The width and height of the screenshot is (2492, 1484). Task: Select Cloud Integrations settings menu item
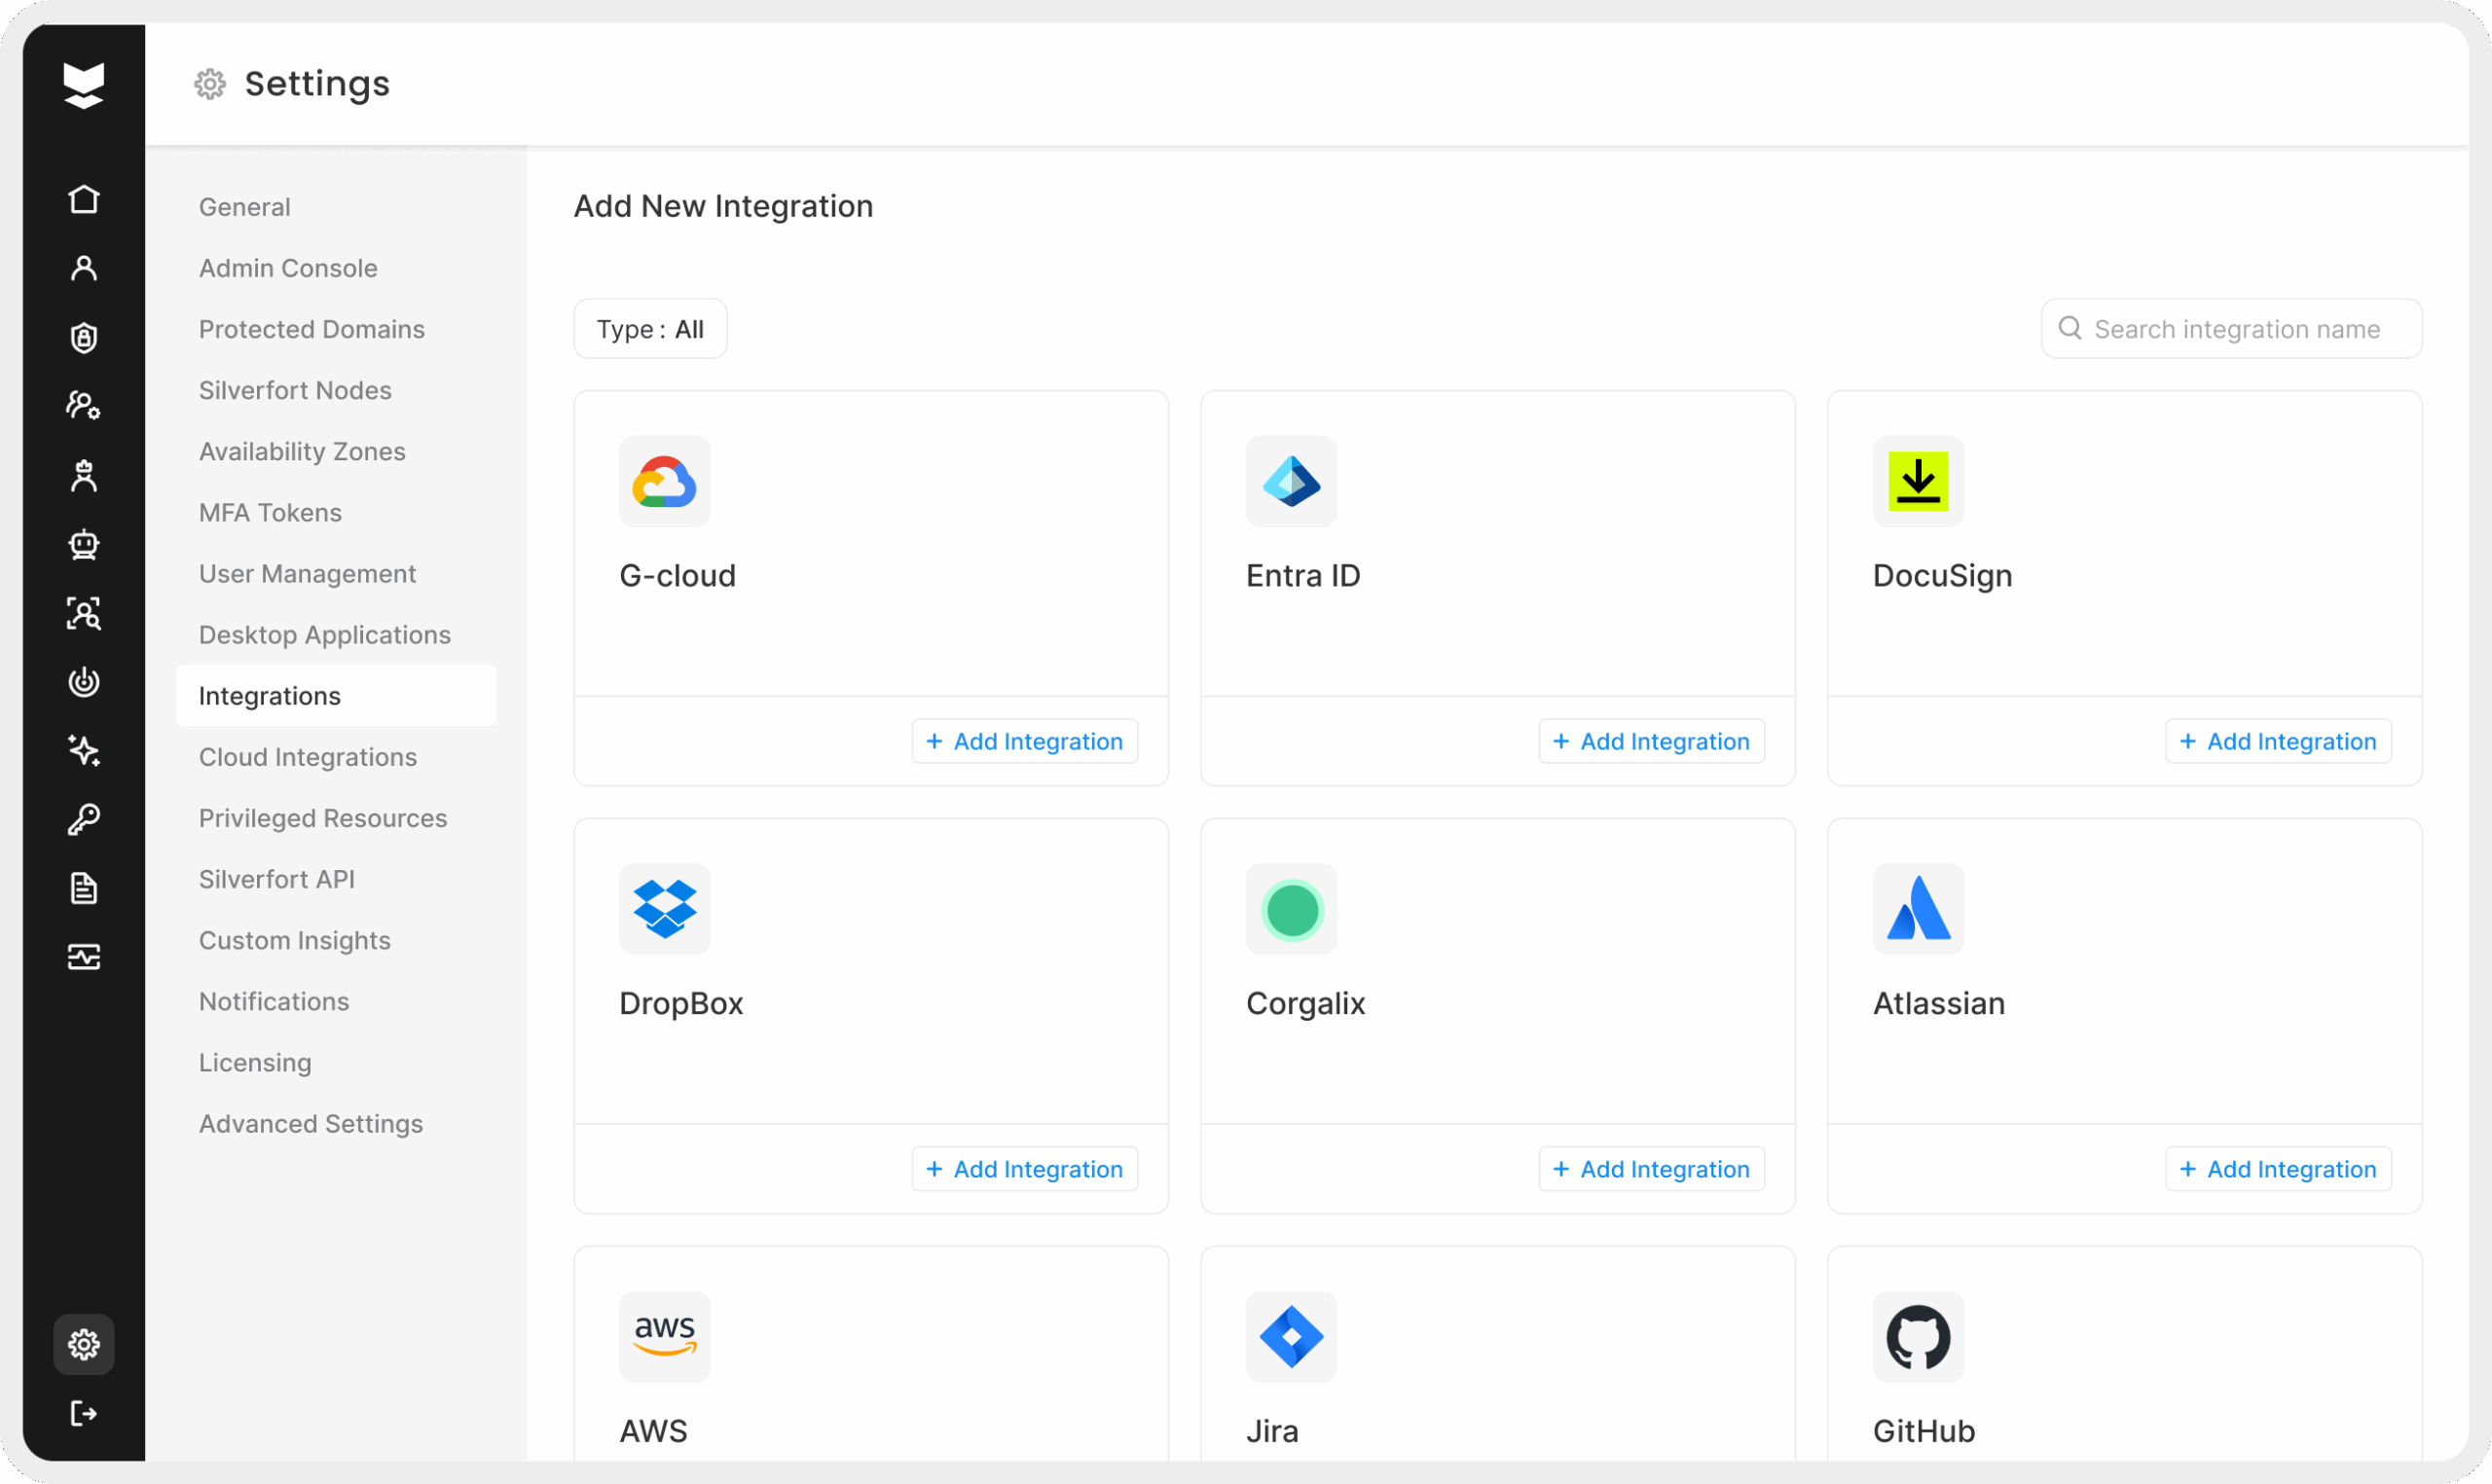point(308,757)
